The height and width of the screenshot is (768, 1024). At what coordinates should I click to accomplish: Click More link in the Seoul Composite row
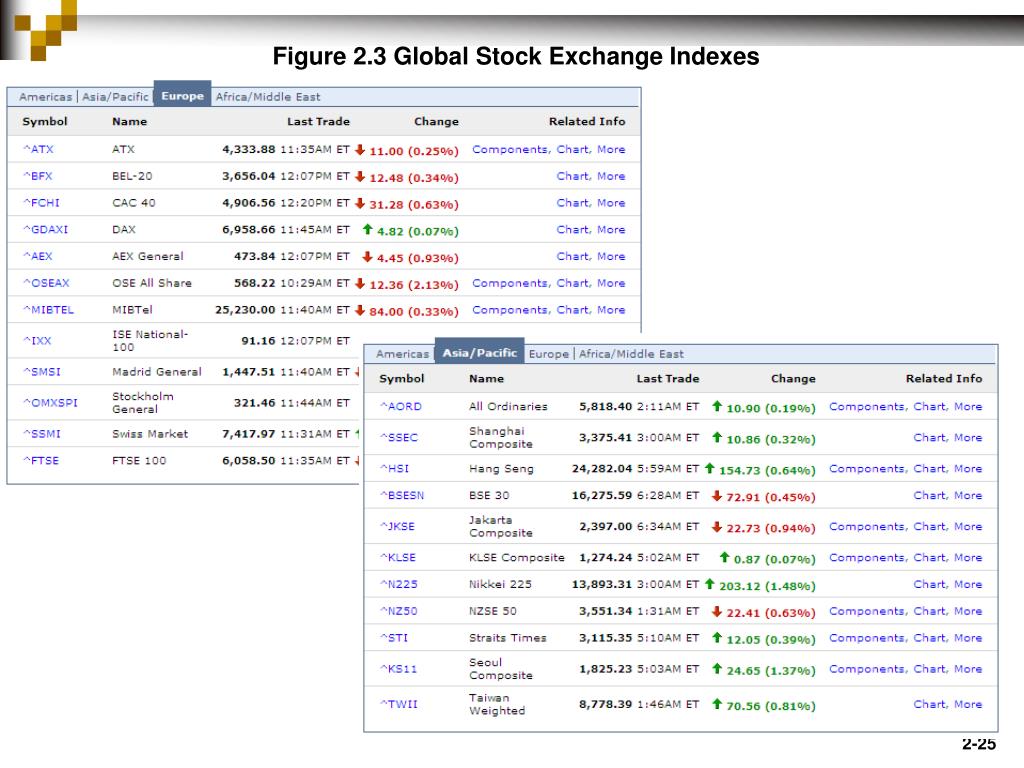point(968,669)
